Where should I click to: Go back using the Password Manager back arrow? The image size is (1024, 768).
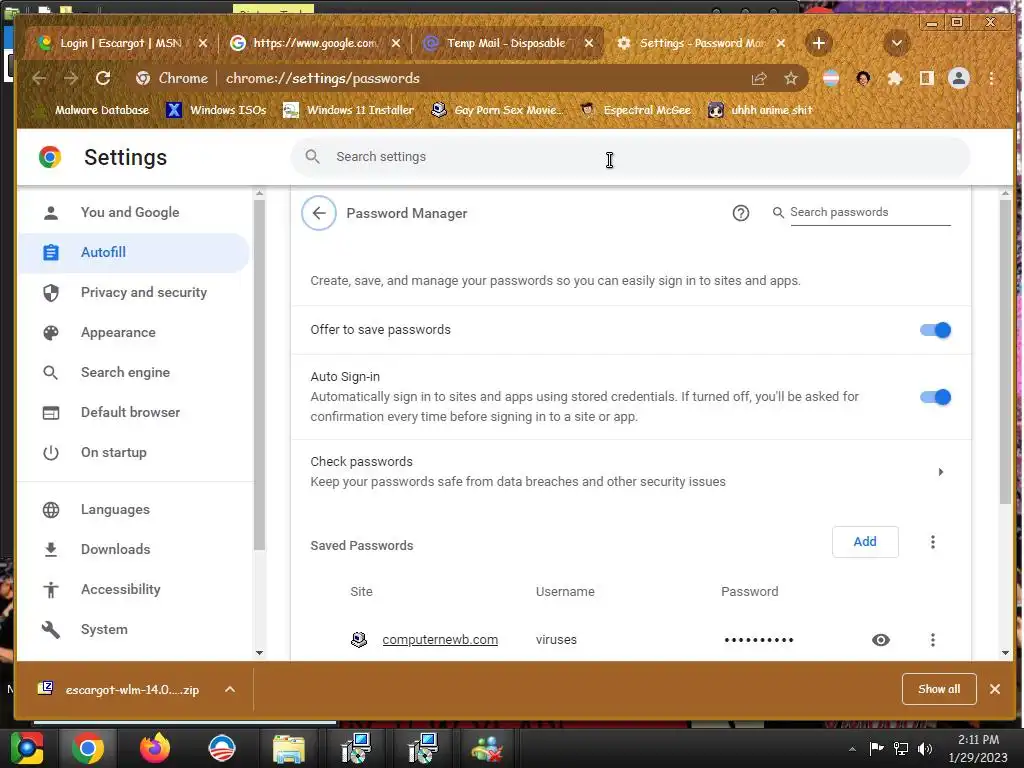[x=319, y=213]
